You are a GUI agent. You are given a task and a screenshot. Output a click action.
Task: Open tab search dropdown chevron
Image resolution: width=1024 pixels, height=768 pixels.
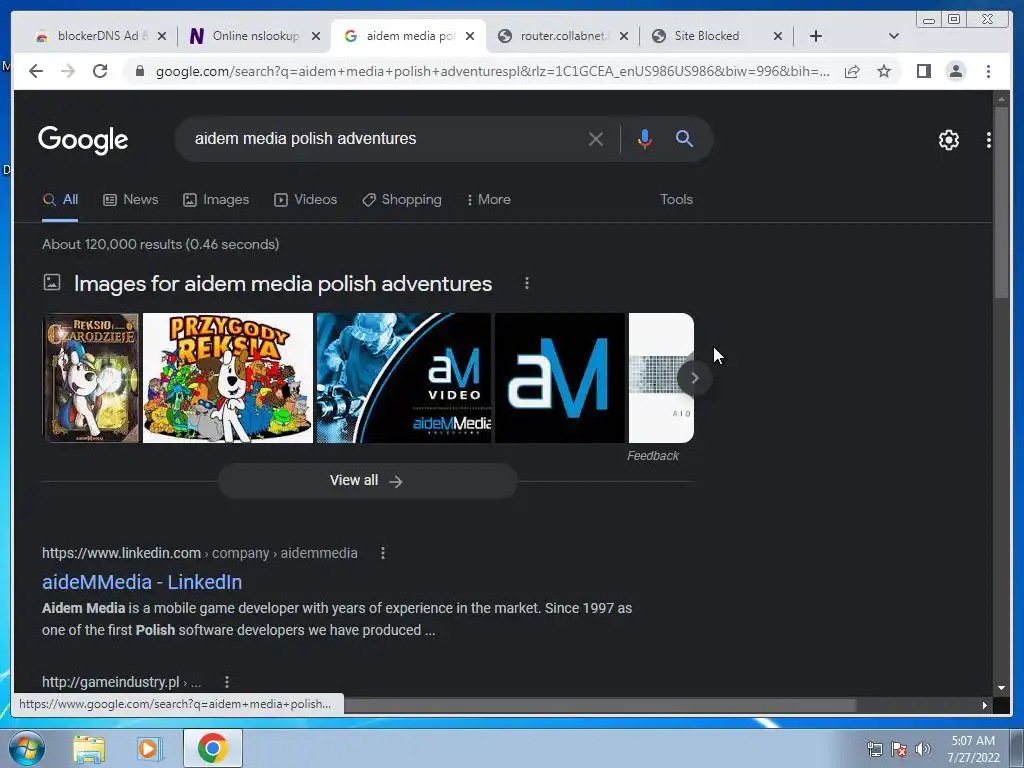coord(894,36)
